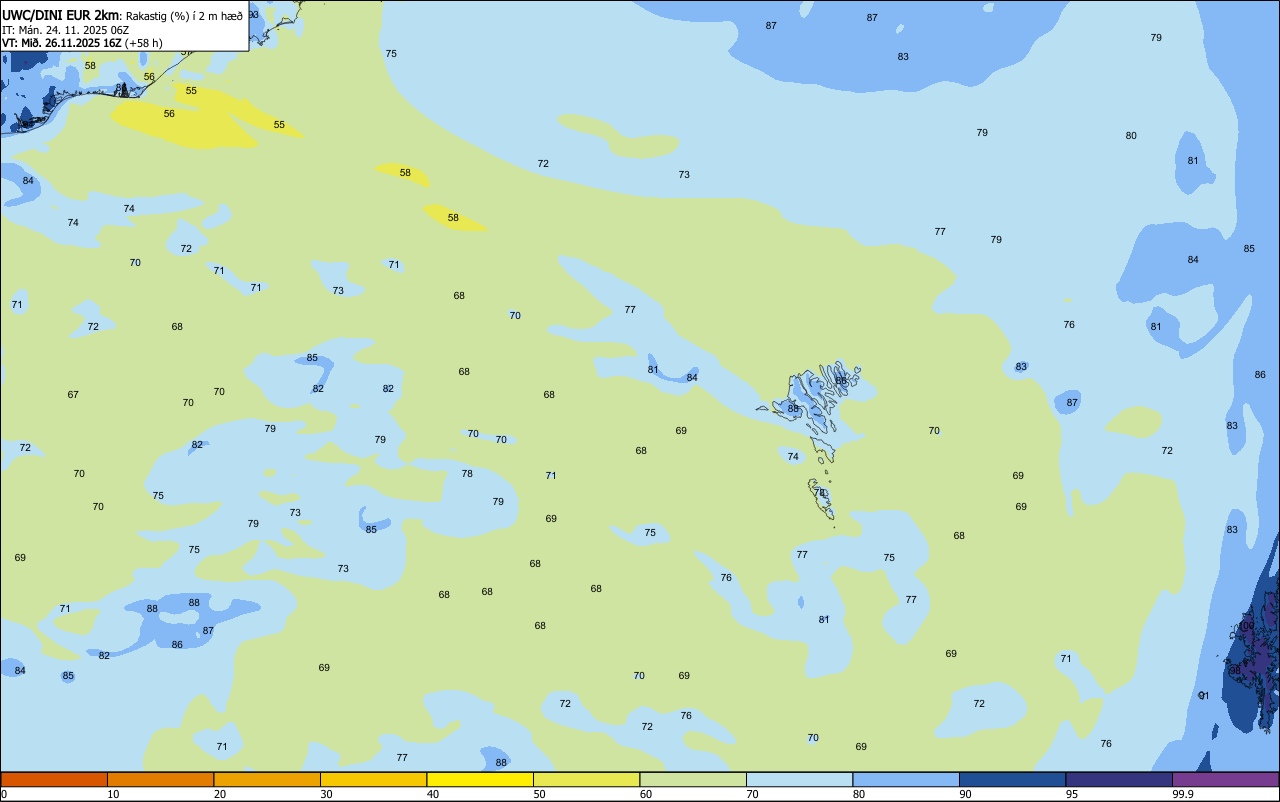Click the '(+58 h)' forecast offset text
1280x802 pixels.
[144, 43]
